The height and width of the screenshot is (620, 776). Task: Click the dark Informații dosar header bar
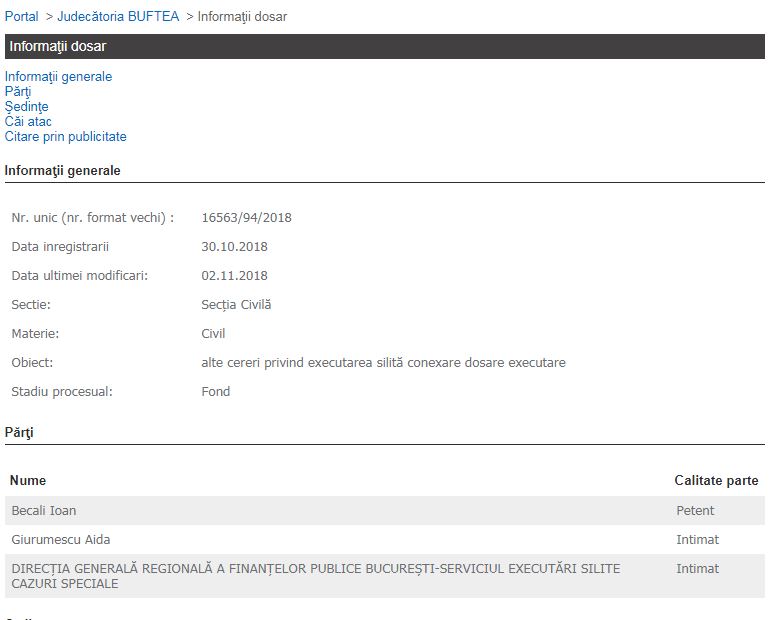click(x=384, y=46)
